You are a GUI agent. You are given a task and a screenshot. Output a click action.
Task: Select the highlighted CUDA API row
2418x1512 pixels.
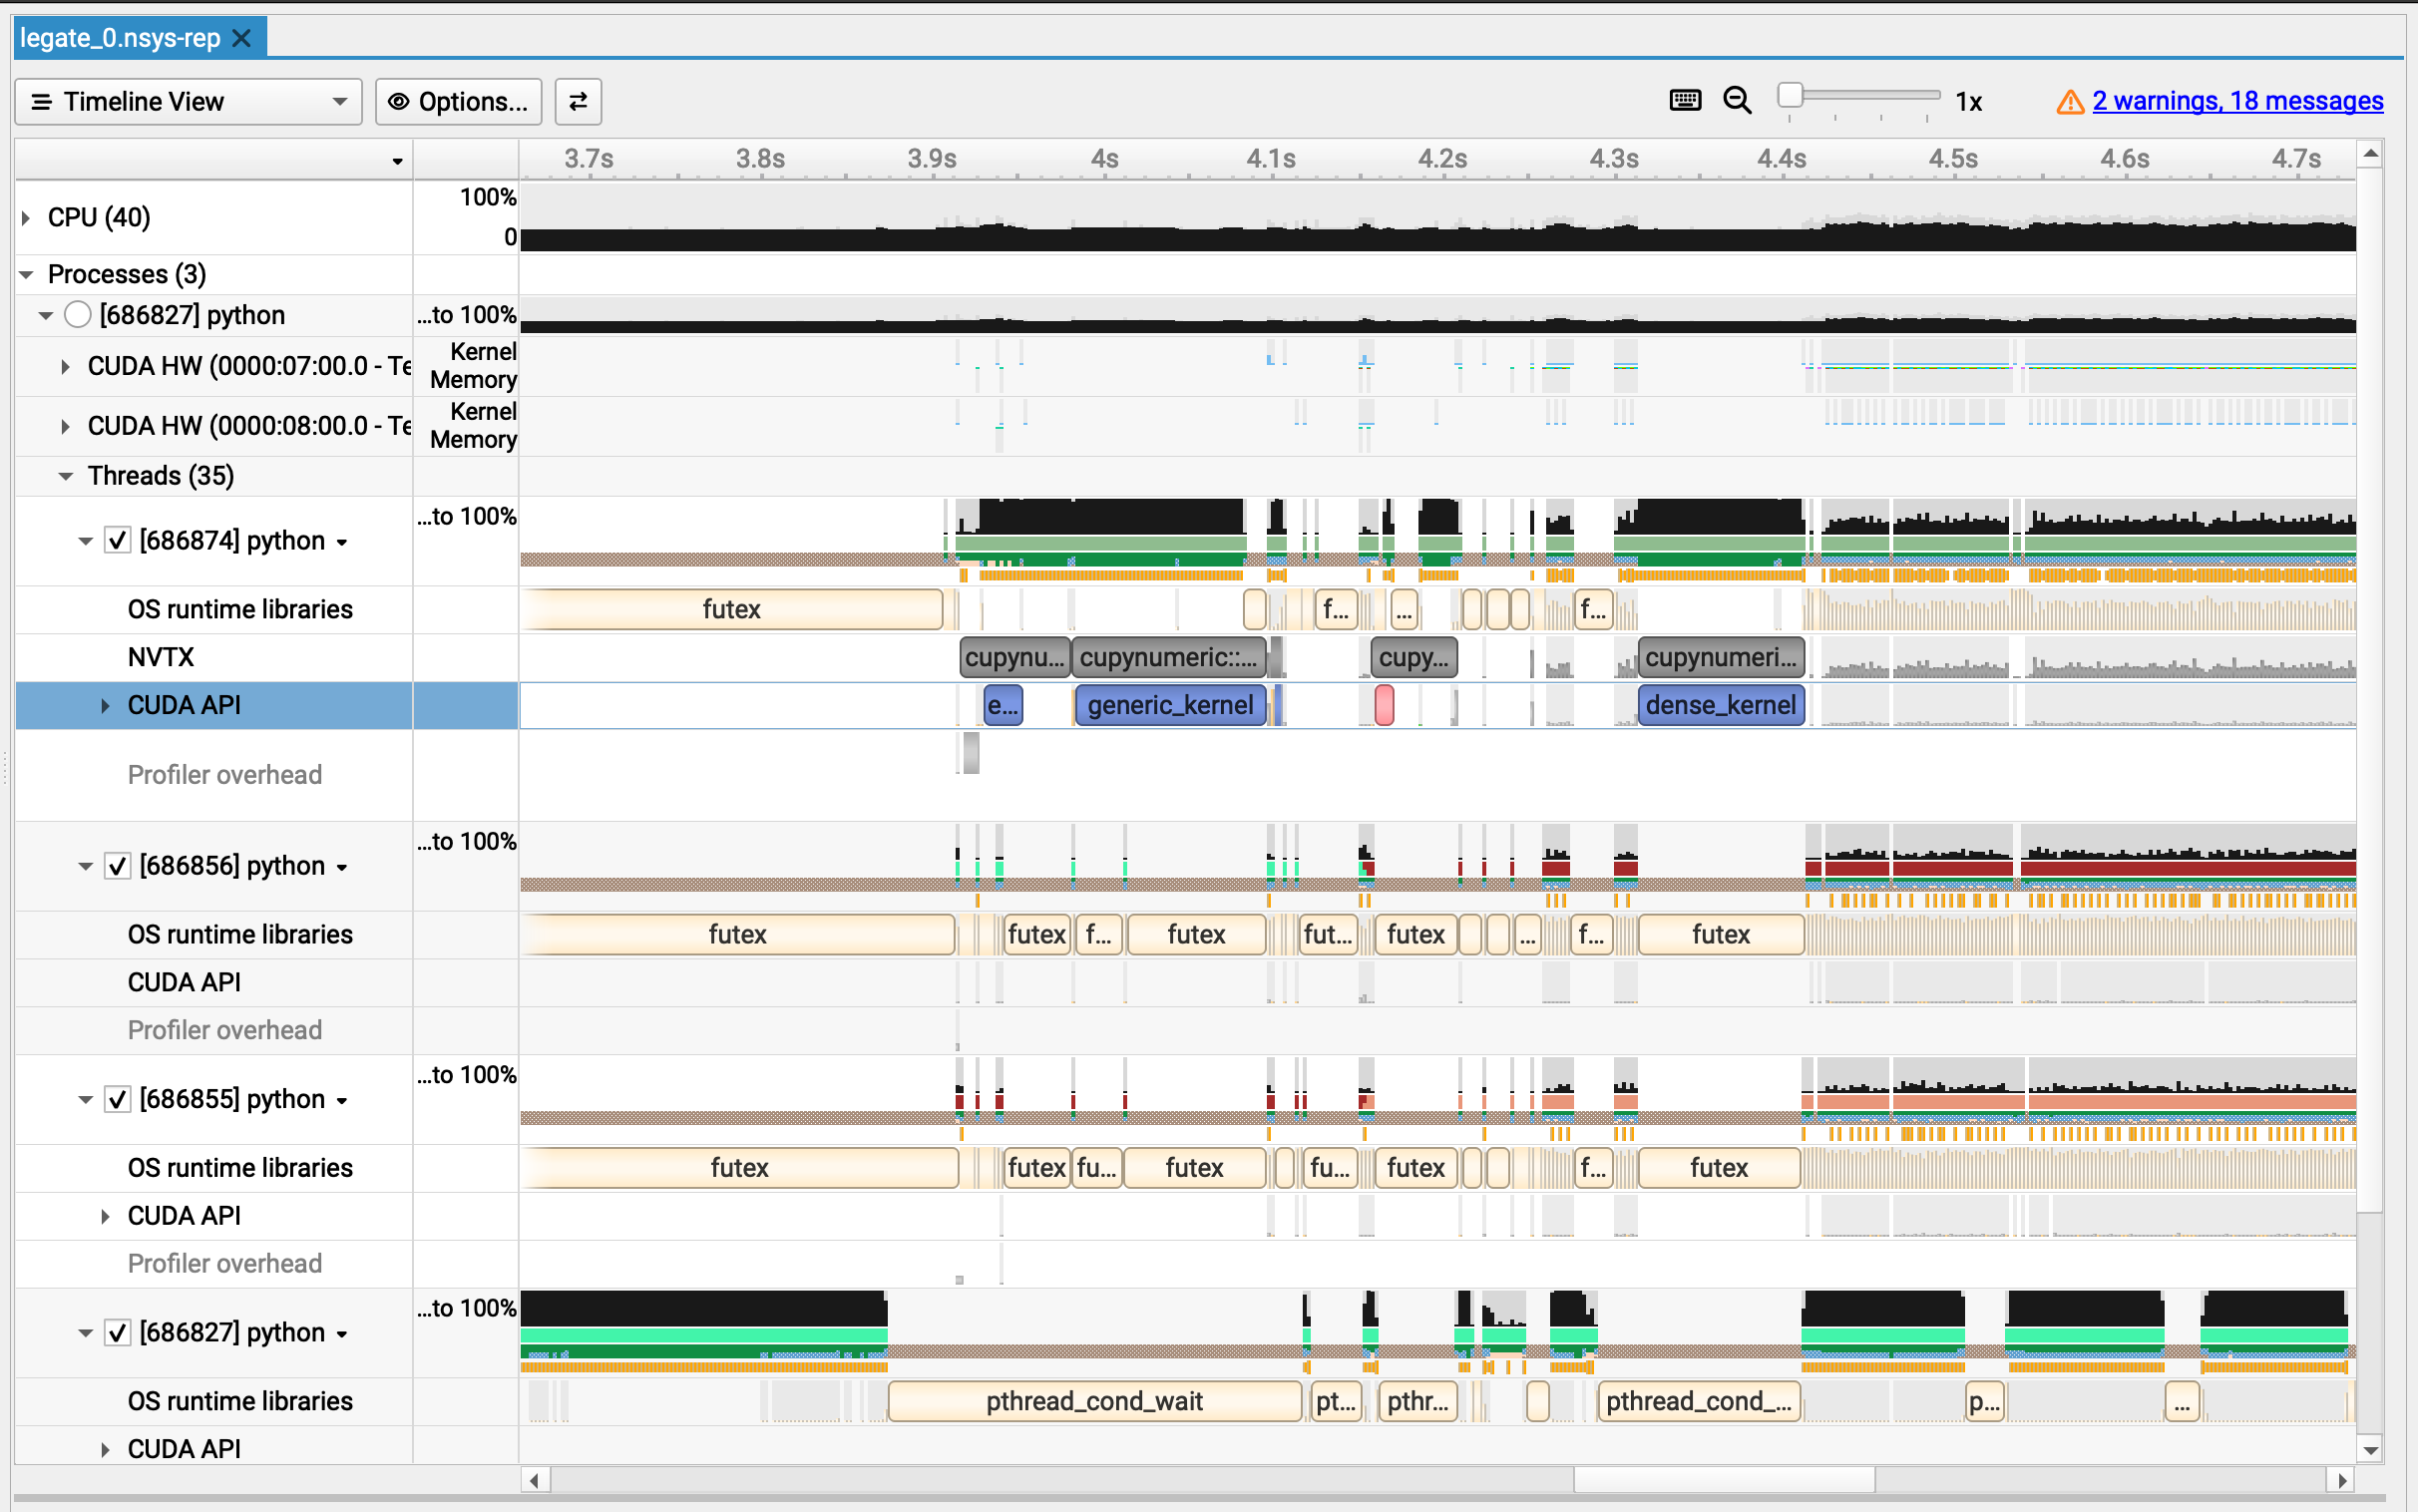[x=184, y=705]
